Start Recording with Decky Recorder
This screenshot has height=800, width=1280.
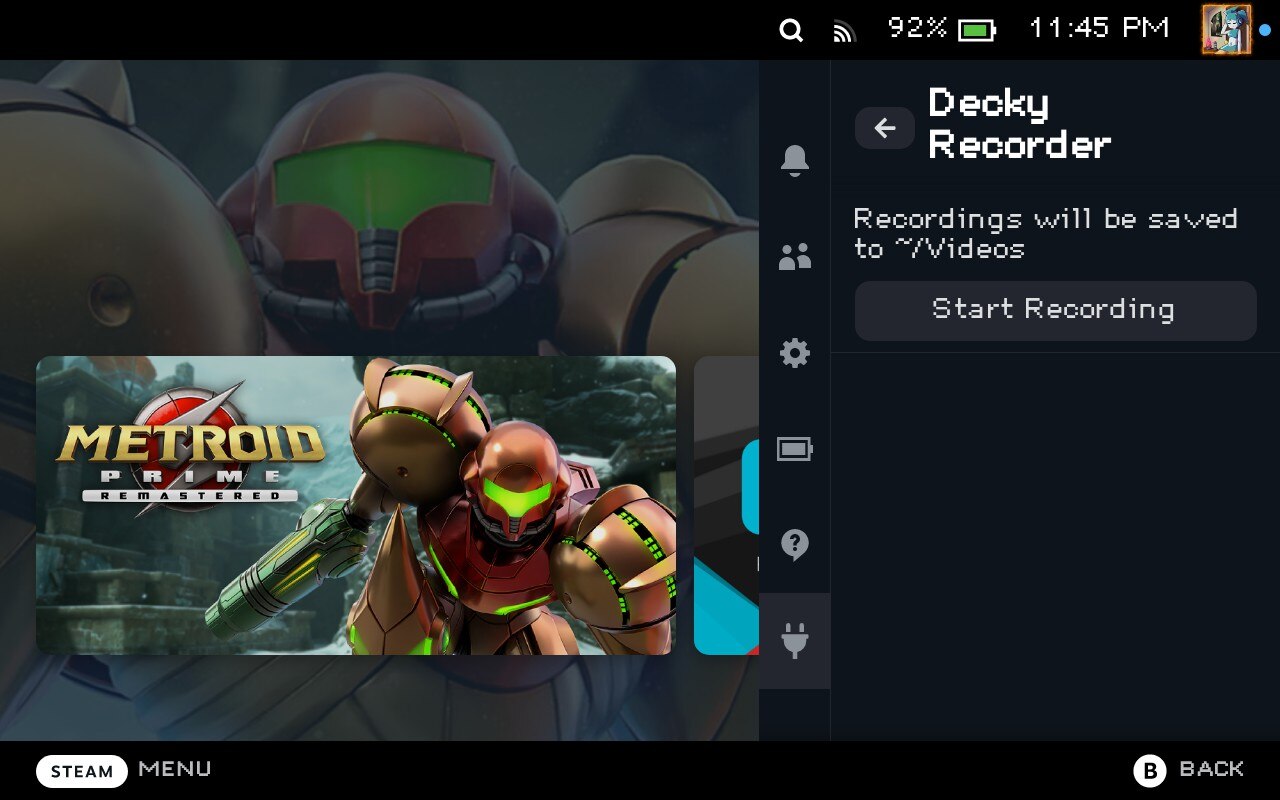tap(1055, 310)
